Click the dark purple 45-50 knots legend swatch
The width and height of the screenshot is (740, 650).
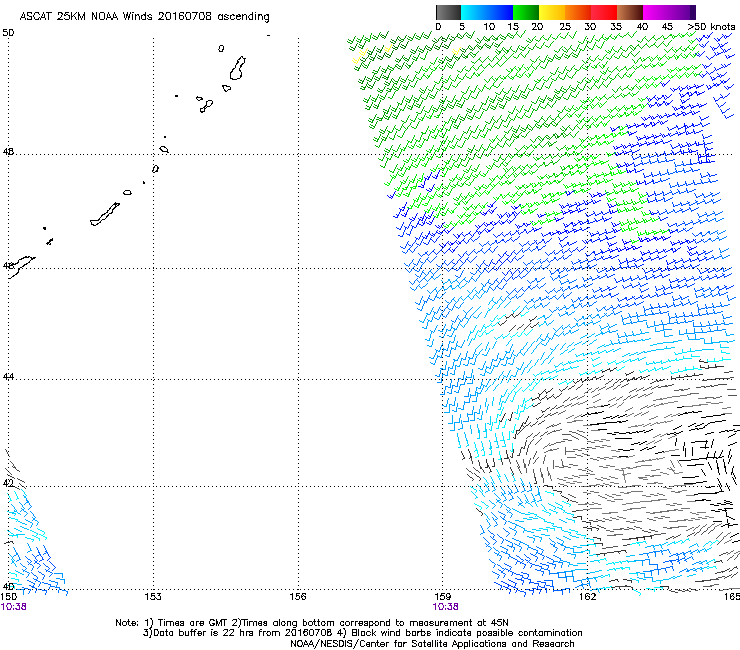pos(682,12)
